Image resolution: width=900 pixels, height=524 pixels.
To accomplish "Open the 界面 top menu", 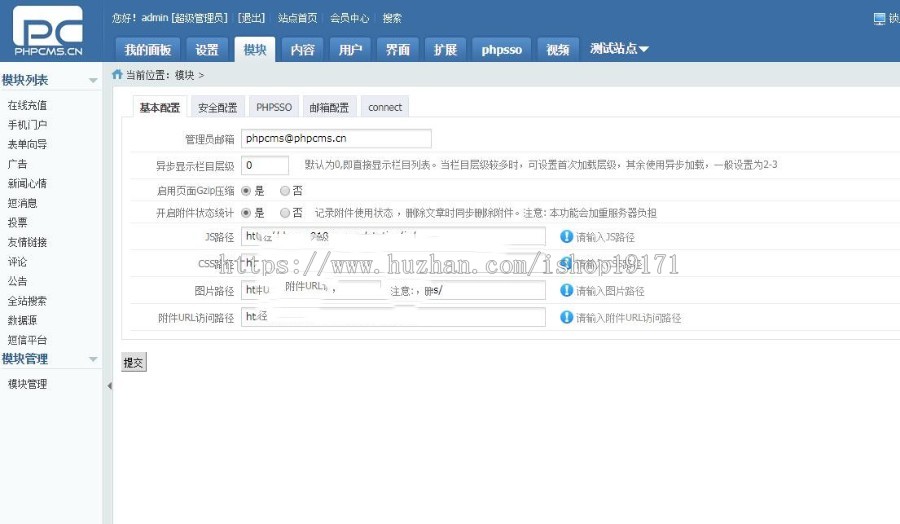I will click(x=398, y=49).
